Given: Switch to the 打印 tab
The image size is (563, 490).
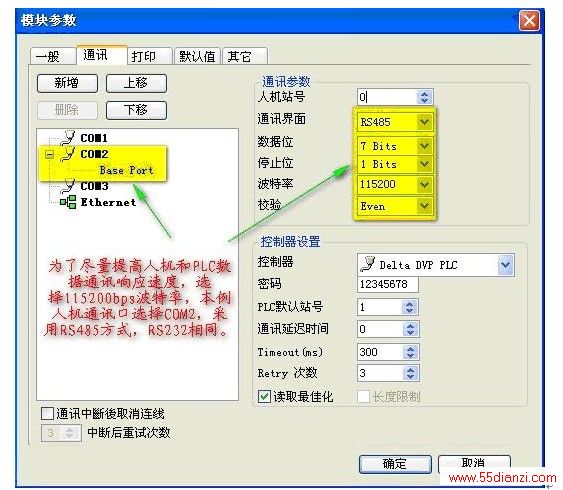Looking at the screenshot, I should click(149, 56).
